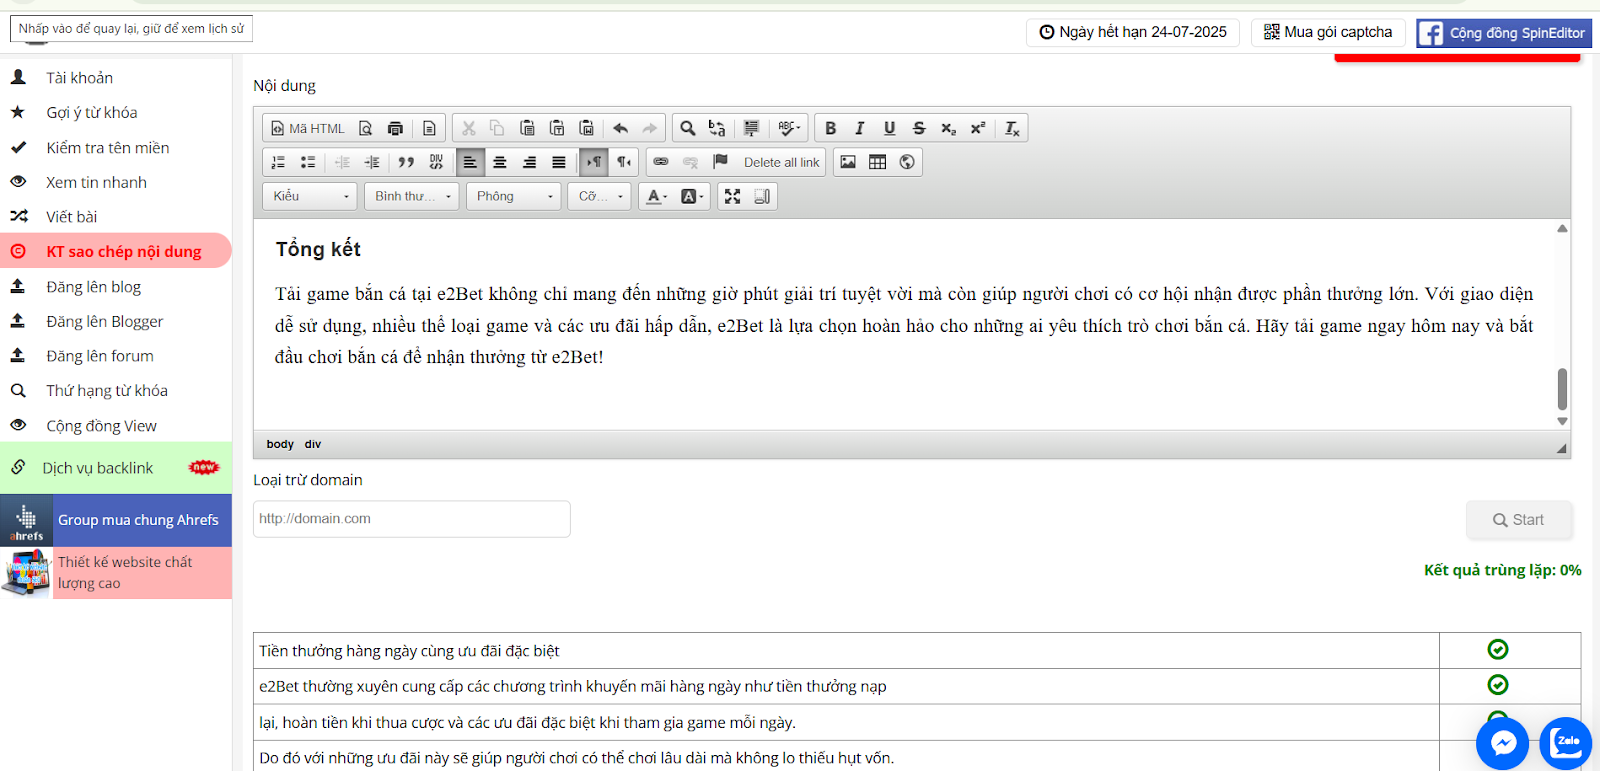Open the HTML source view (Mã HTML)

click(307, 128)
